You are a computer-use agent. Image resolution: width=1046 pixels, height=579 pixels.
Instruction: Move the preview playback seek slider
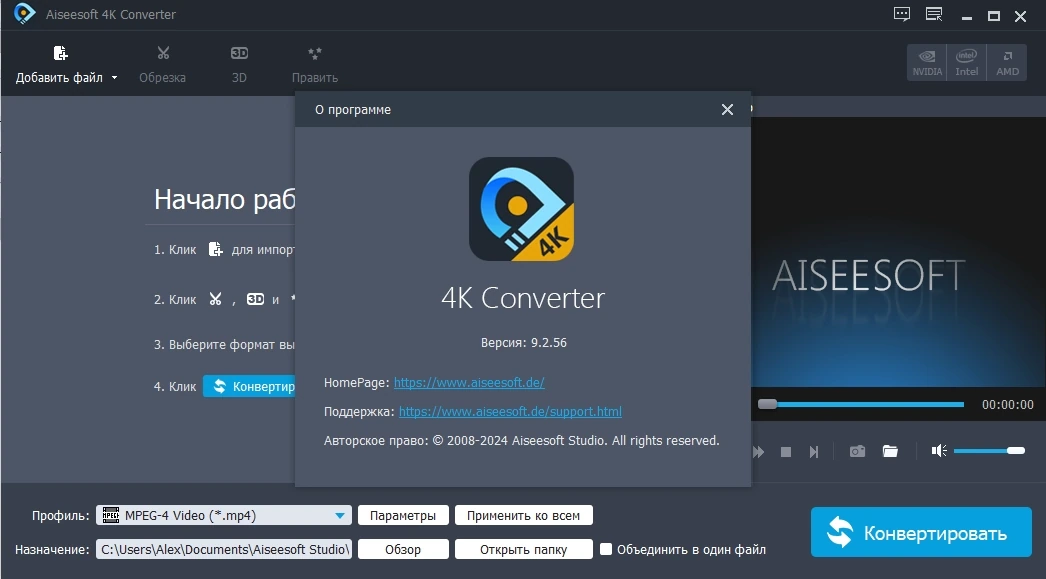[x=767, y=404]
